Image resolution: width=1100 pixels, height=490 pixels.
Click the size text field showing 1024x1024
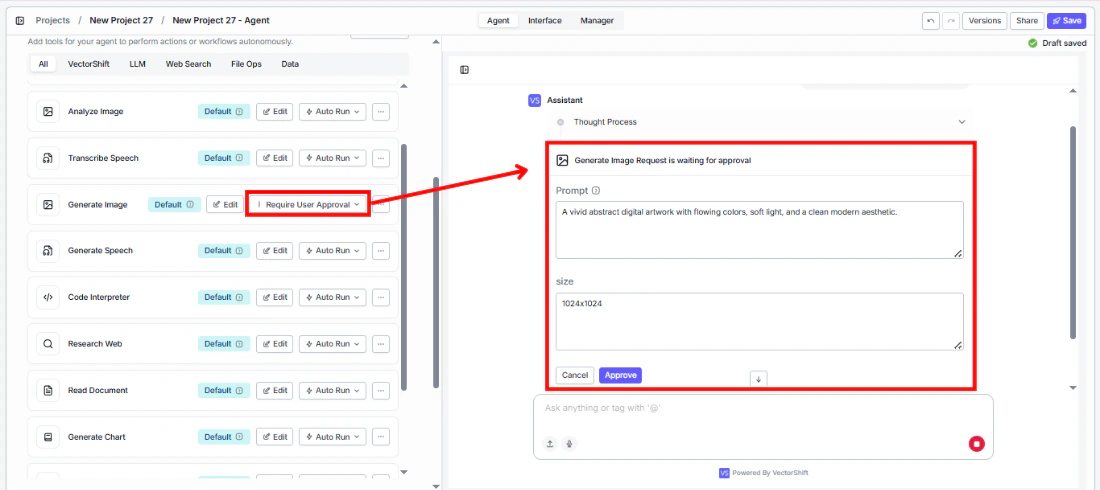pyautogui.click(x=760, y=322)
